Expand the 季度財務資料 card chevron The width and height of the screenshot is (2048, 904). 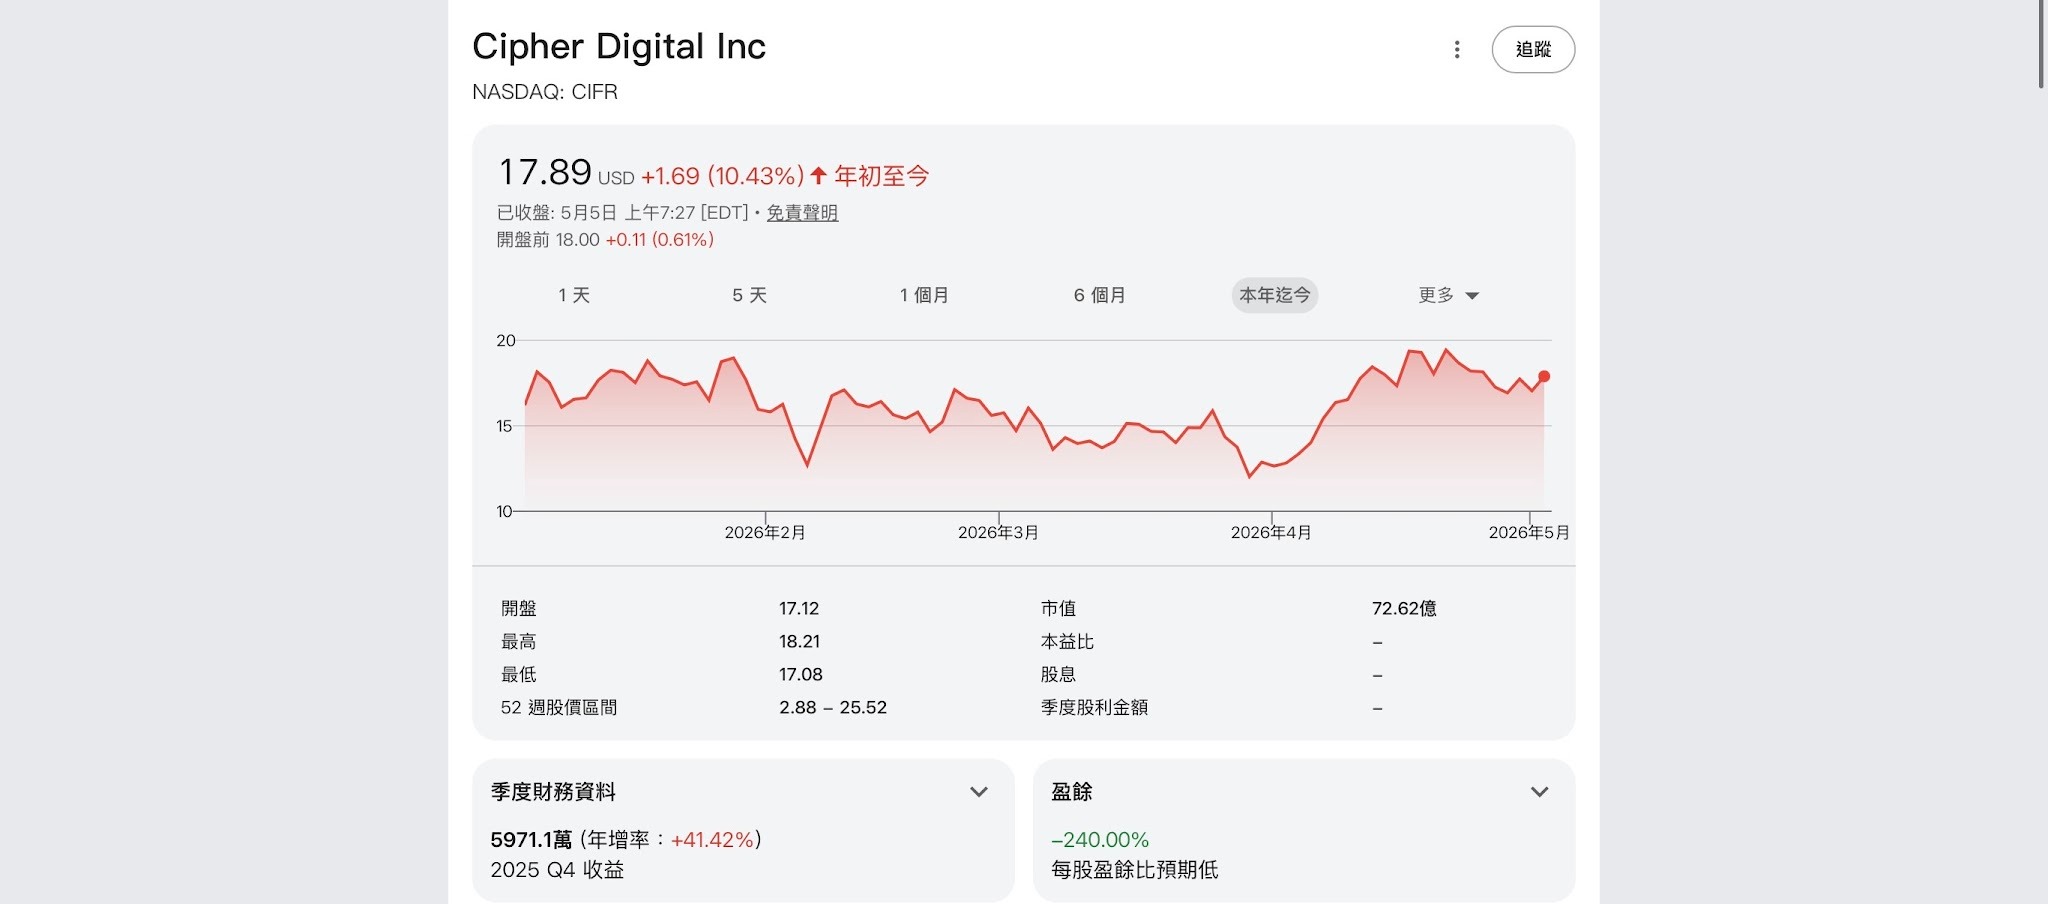tap(979, 792)
